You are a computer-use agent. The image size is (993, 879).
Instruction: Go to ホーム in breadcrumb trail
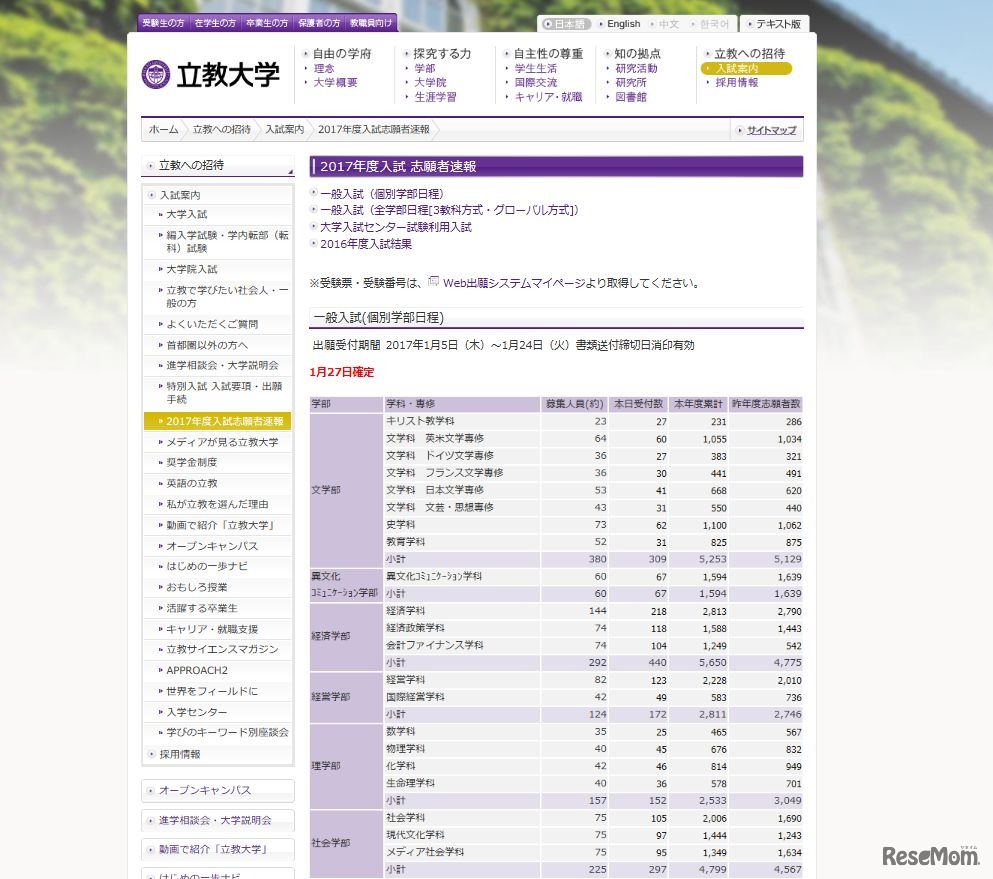coord(163,130)
